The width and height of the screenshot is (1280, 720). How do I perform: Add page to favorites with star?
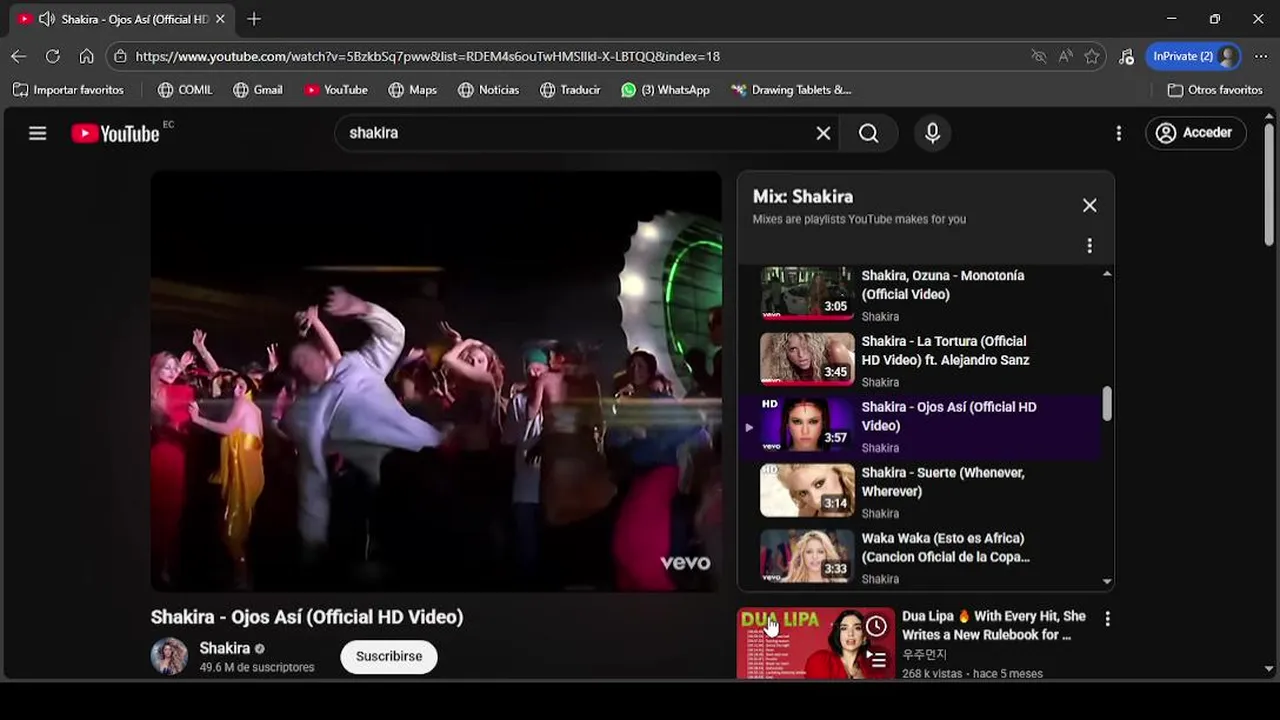coord(1092,56)
